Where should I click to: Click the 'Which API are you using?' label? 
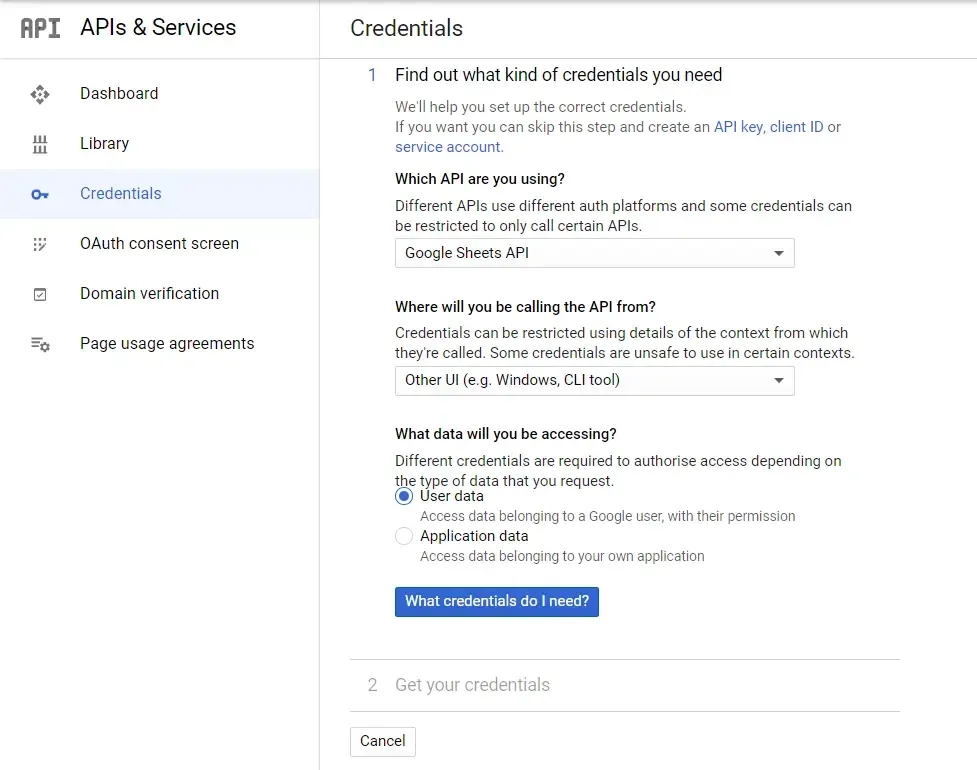click(480, 179)
